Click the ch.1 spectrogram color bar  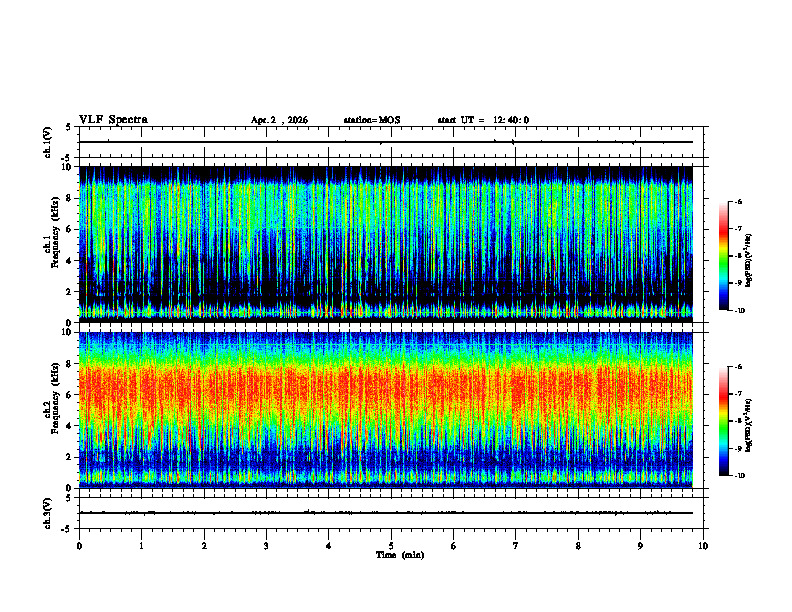(x=723, y=256)
